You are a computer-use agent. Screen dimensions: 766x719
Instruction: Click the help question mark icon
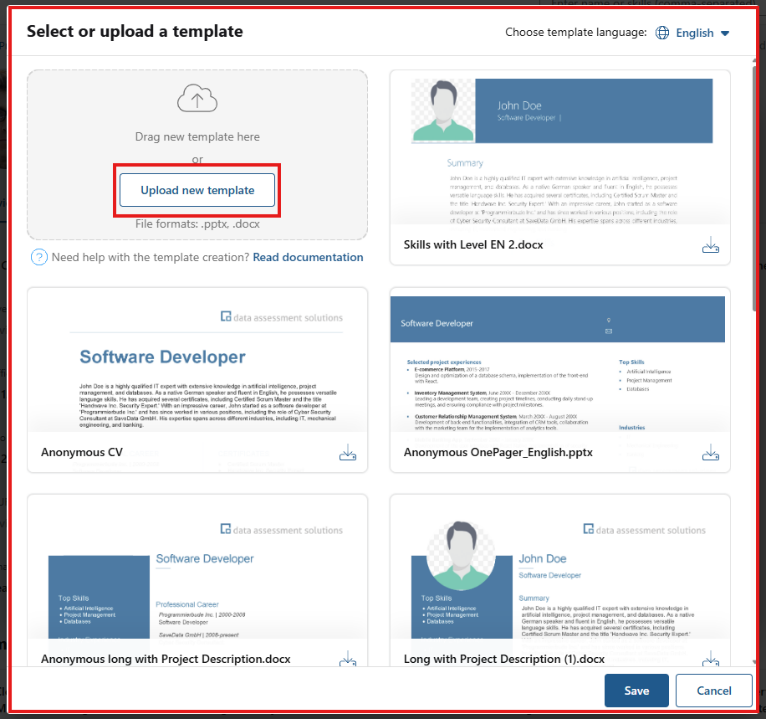pos(39,257)
